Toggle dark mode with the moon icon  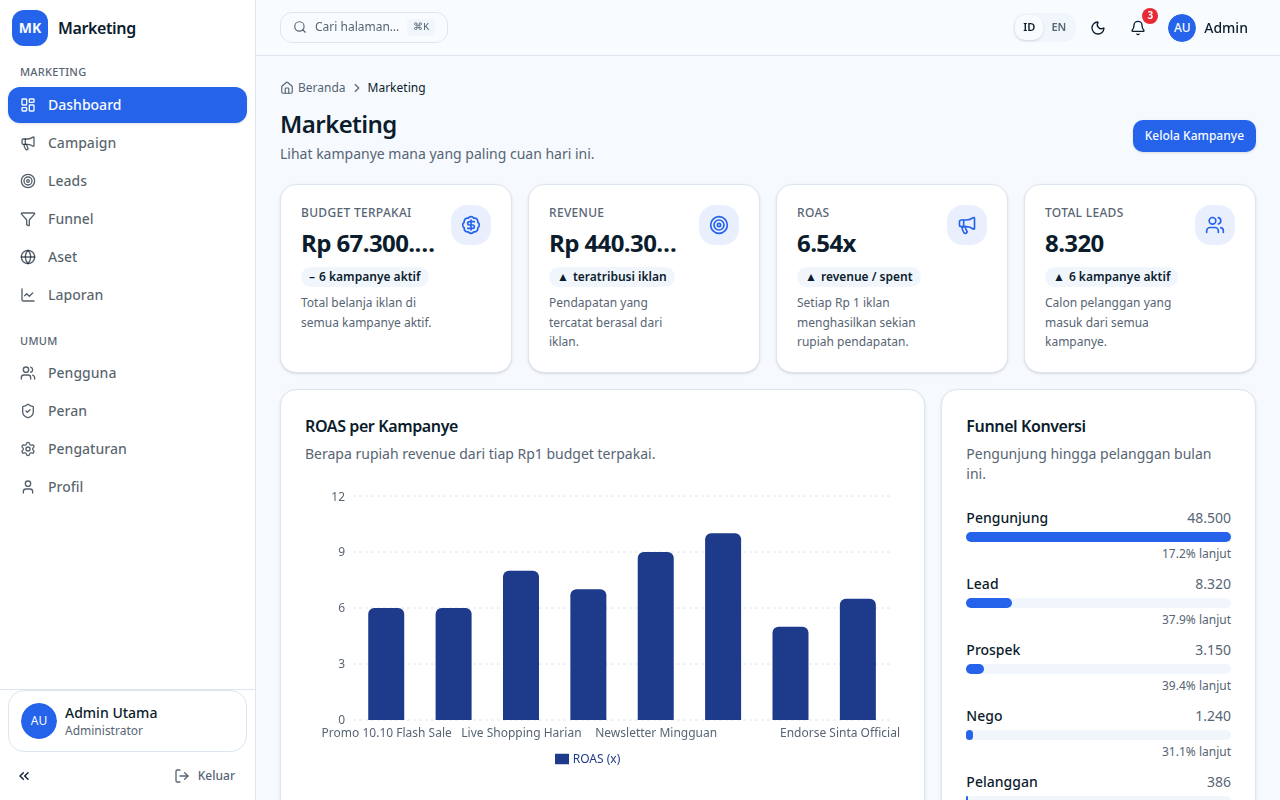[1098, 28]
